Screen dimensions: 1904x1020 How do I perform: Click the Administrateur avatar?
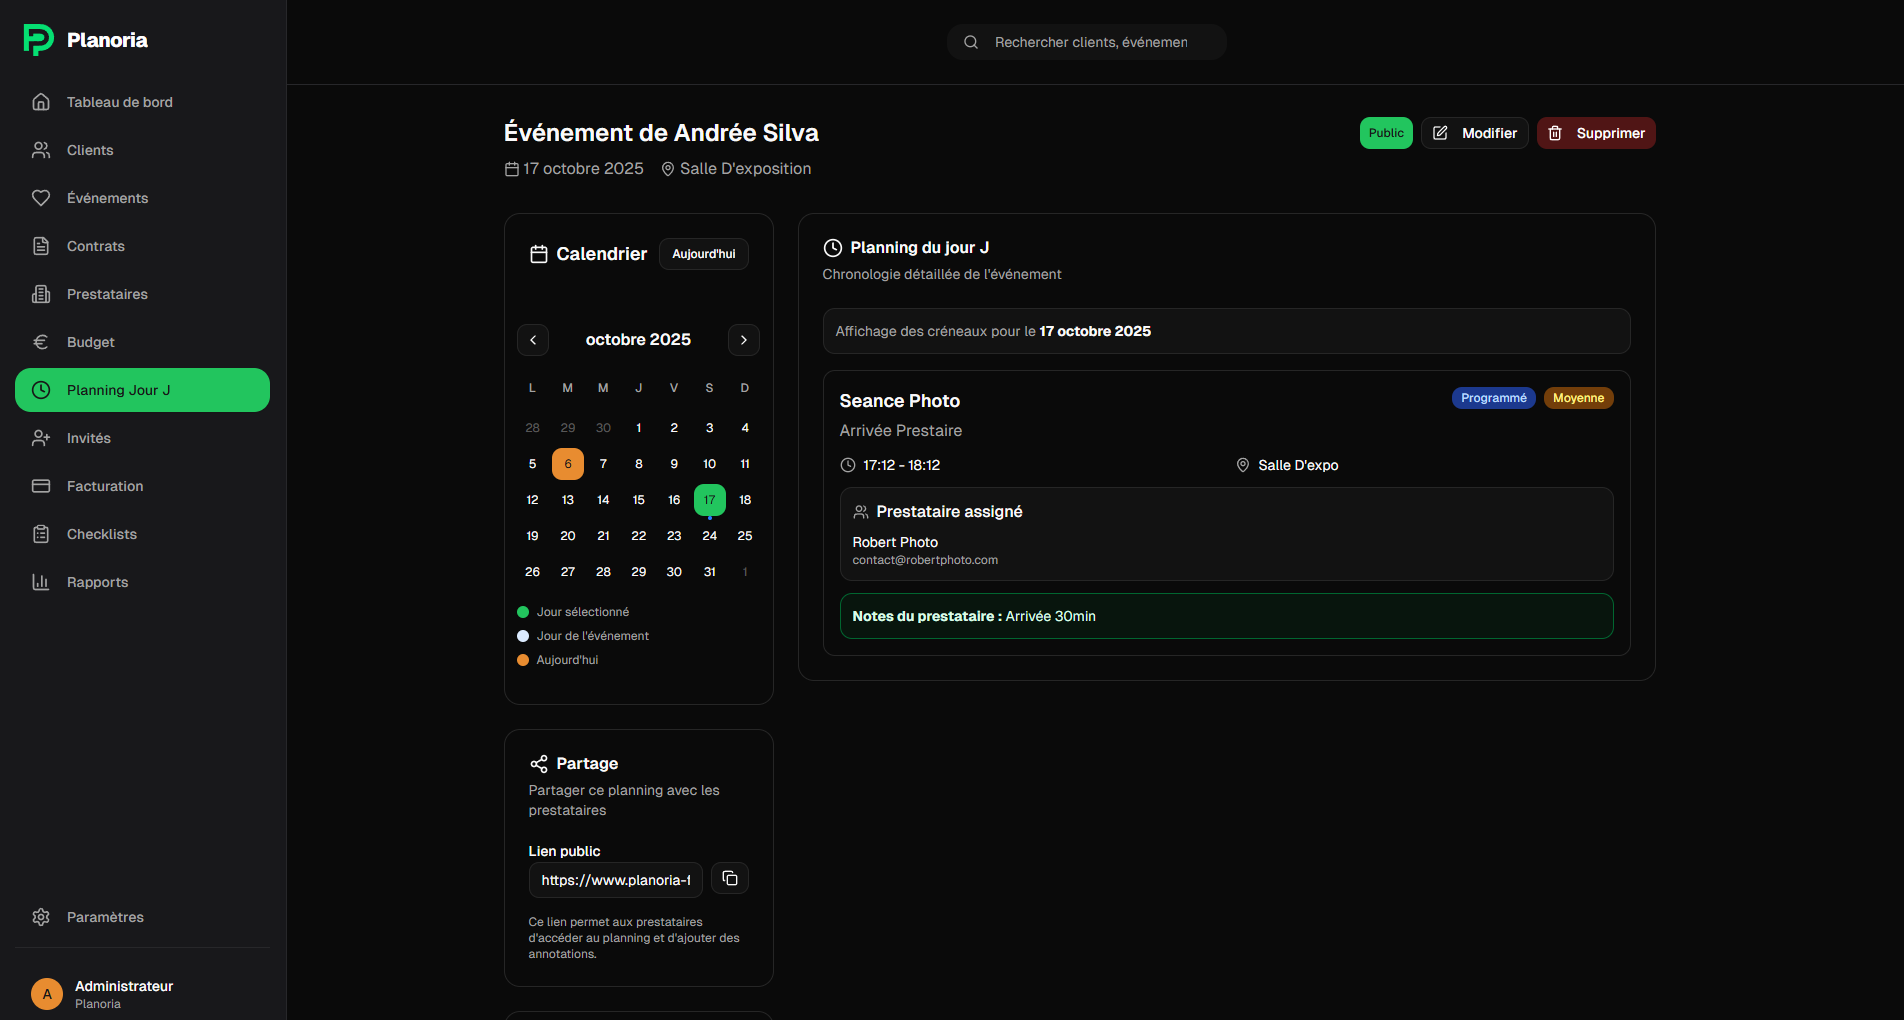tap(47, 994)
